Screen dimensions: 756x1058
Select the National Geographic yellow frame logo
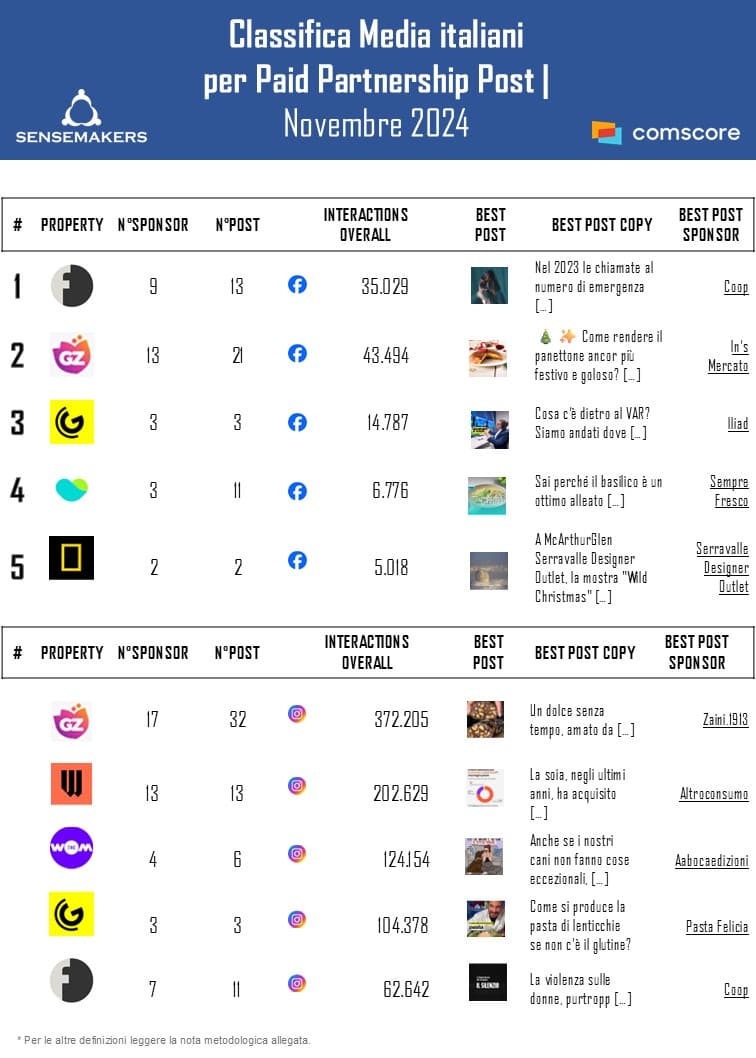pyautogui.click(x=72, y=558)
